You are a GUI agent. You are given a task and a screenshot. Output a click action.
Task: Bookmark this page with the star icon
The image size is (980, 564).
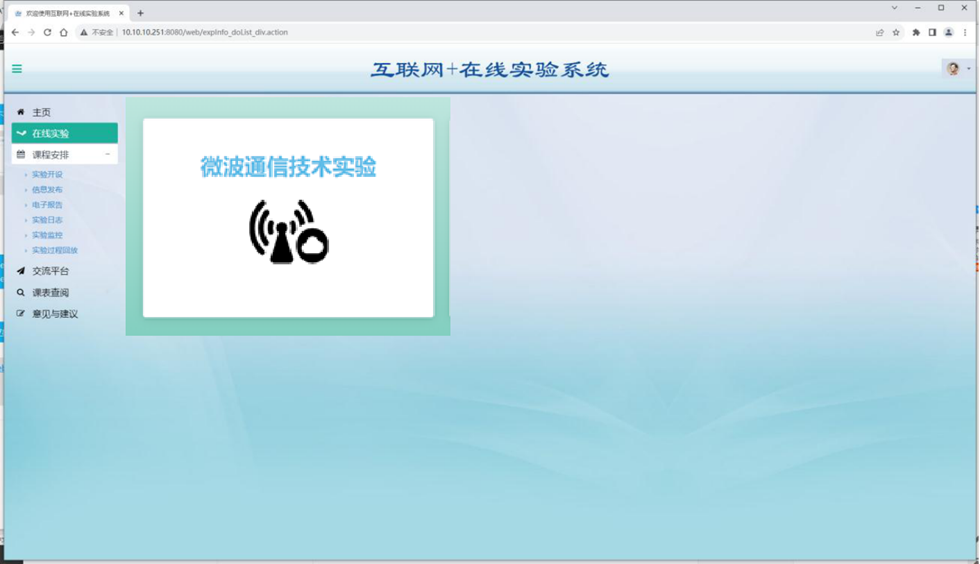point(896,32)
